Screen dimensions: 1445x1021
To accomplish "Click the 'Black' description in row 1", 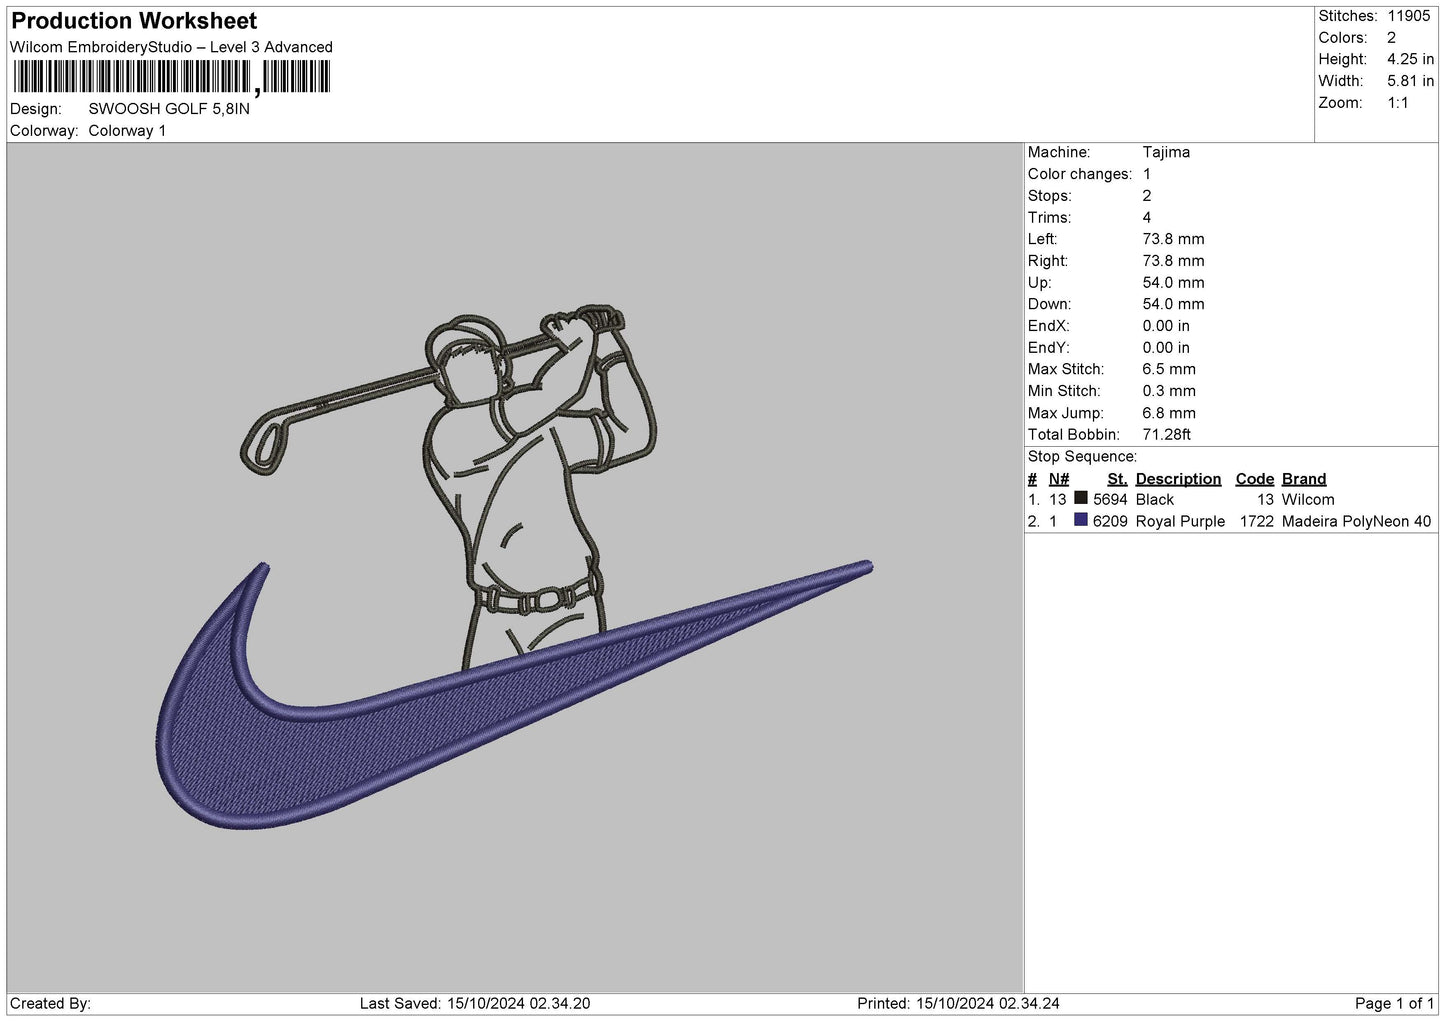I will coord(1155,500).
